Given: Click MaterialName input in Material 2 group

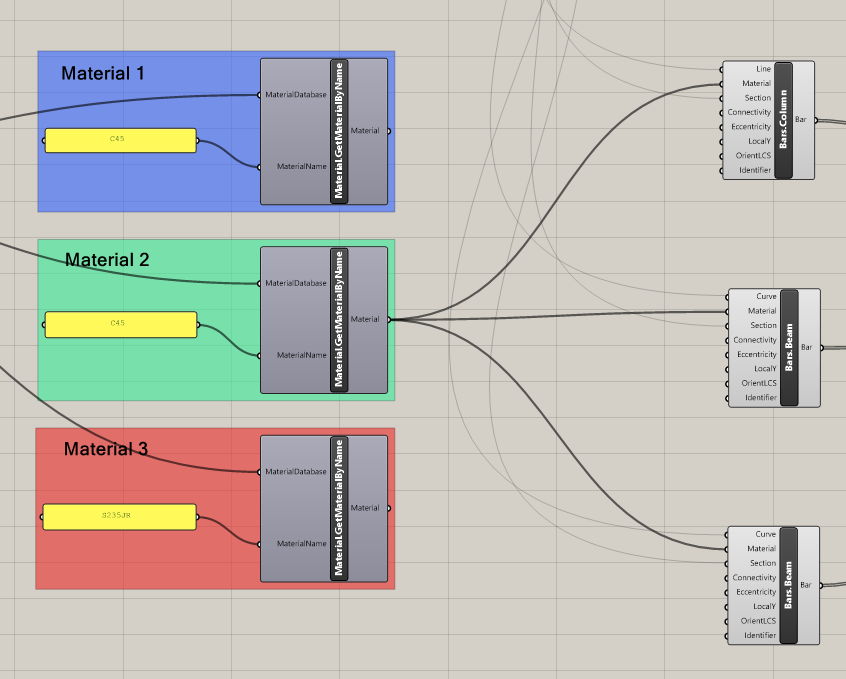Looking at the screenshot, I should (302, 355).
